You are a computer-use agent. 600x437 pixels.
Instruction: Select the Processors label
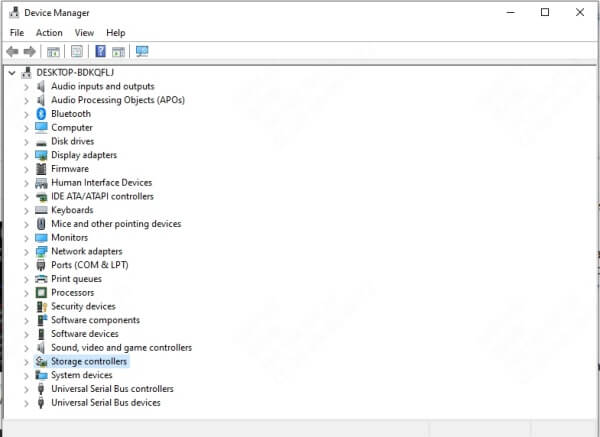coord(73,293)
